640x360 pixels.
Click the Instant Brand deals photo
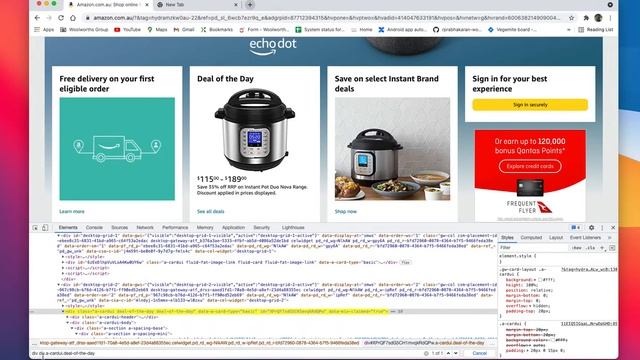(x=392, y=149)
